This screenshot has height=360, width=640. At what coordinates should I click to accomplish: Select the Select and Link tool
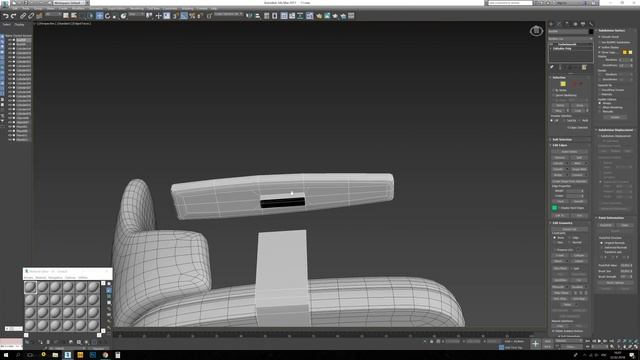coord(23,16)
